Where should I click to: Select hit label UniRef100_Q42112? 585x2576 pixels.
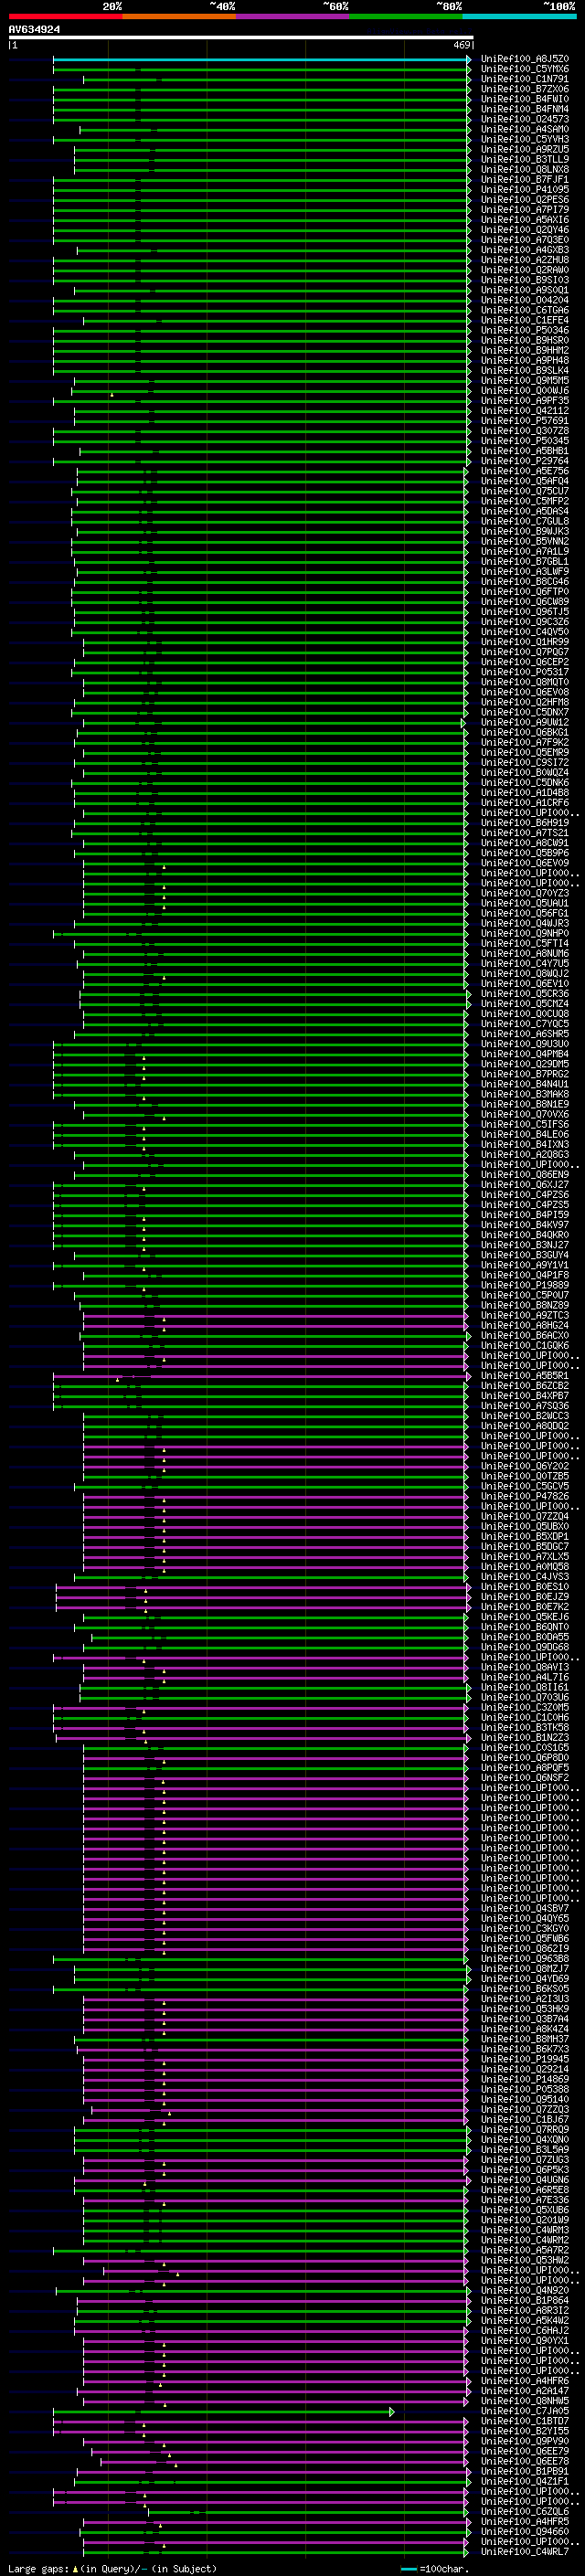click(524, 410)
